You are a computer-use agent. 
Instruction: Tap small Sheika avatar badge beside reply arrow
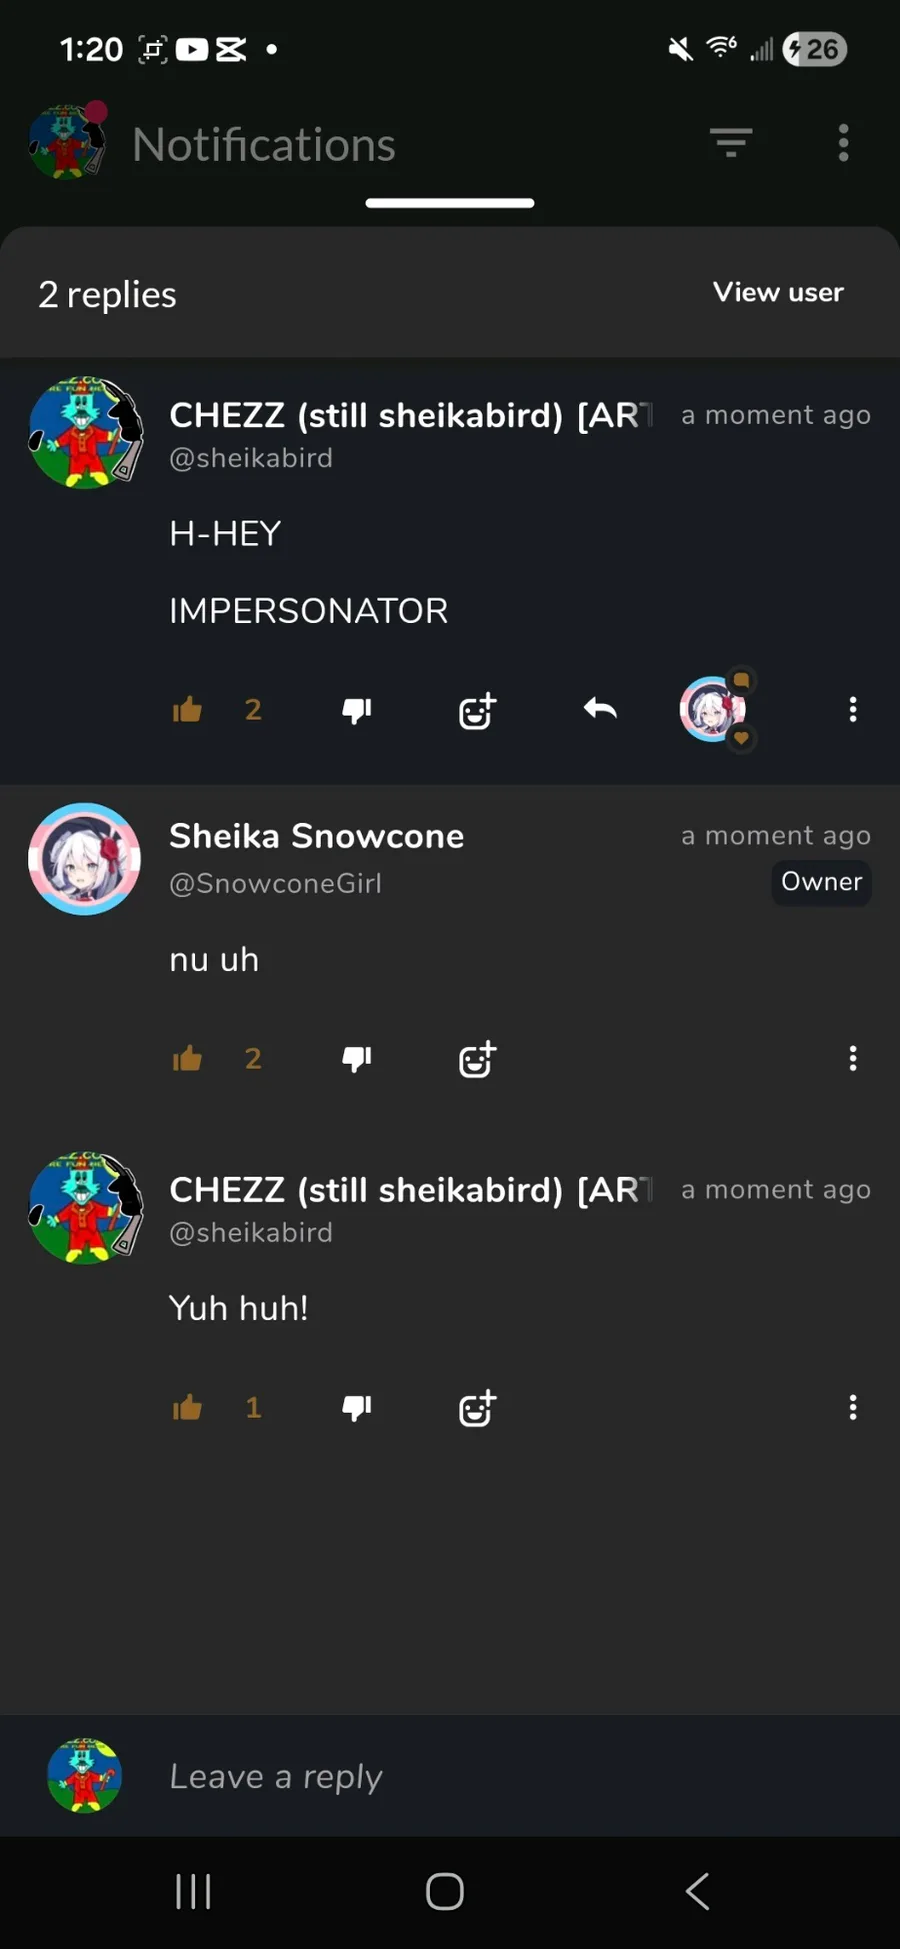click(x=715, y=709)
